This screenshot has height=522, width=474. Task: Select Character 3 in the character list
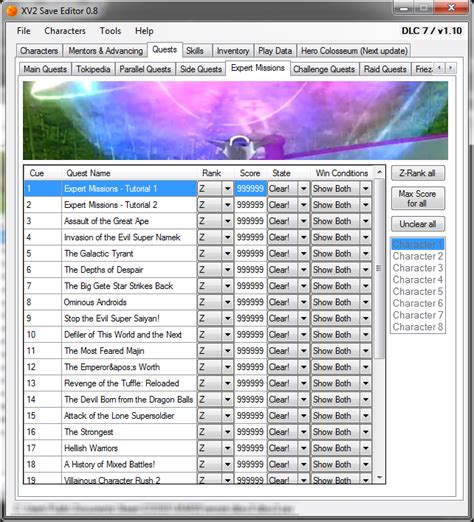tap(417, 268)
